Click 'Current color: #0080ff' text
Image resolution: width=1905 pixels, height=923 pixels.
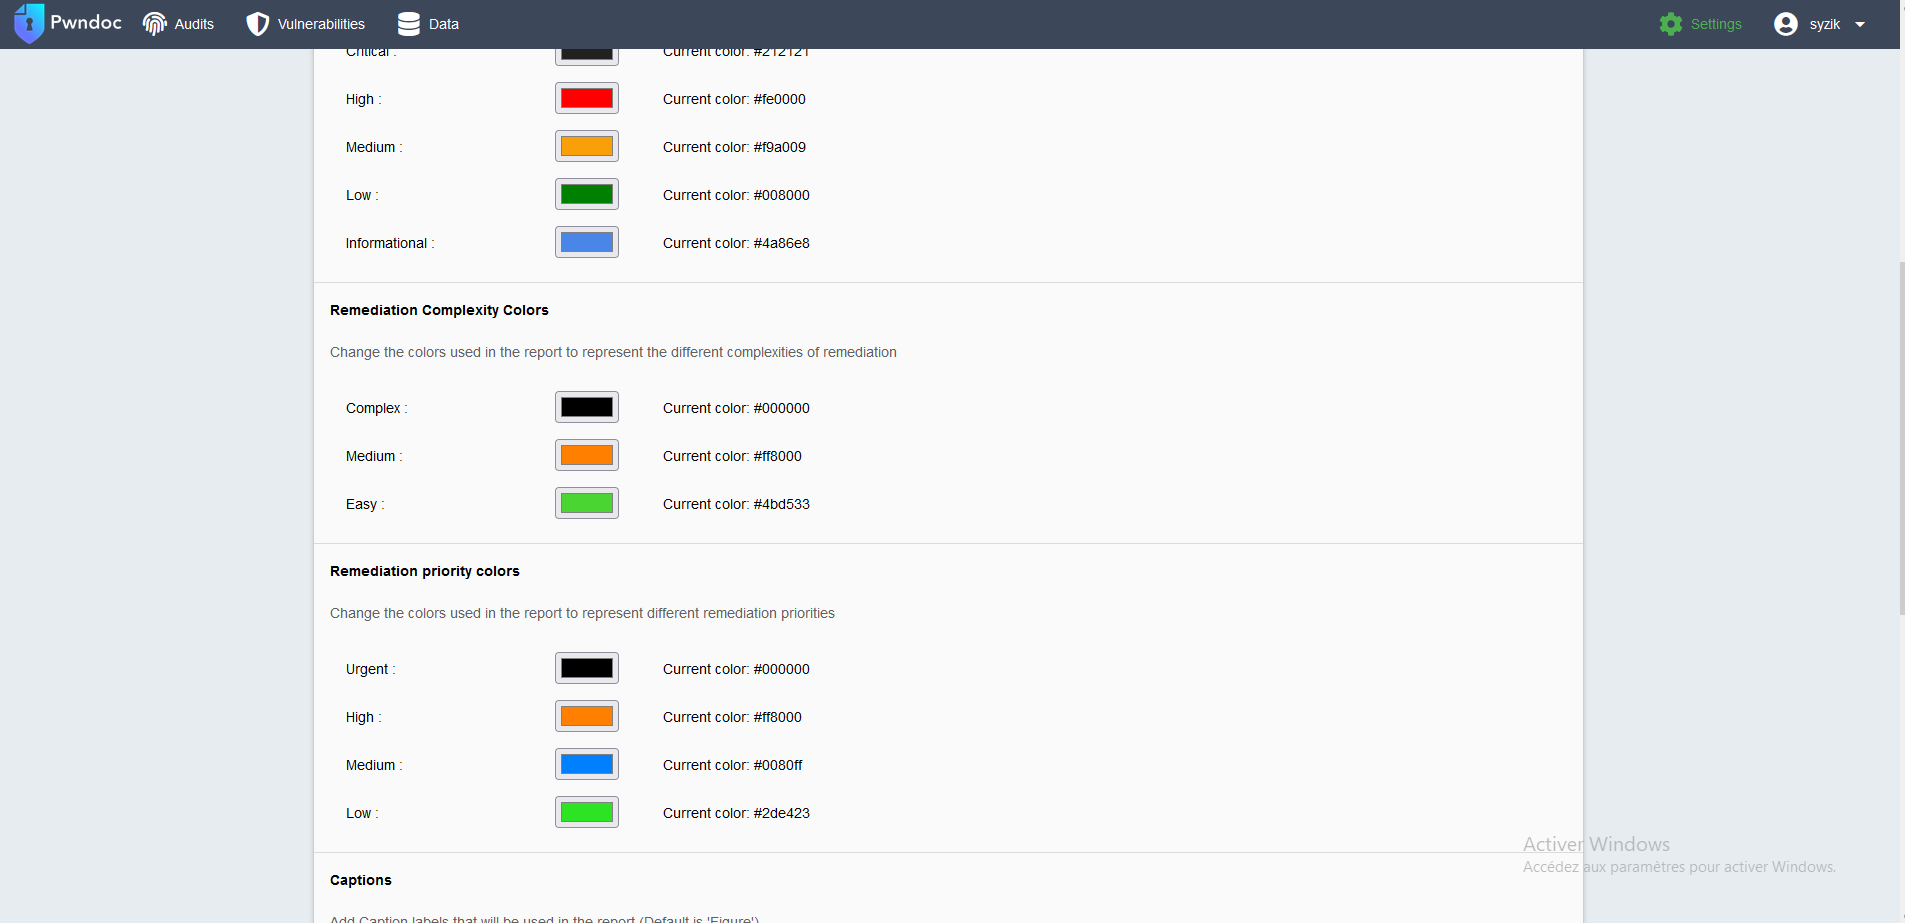click(x=732, y=765)
